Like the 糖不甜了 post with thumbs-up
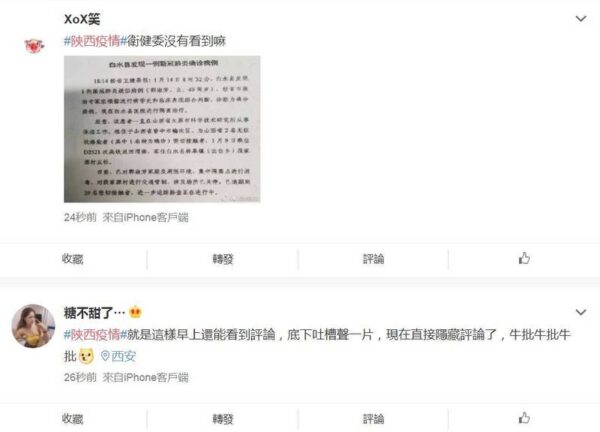This screenshot has height=432, width=600. pos(524,418)
